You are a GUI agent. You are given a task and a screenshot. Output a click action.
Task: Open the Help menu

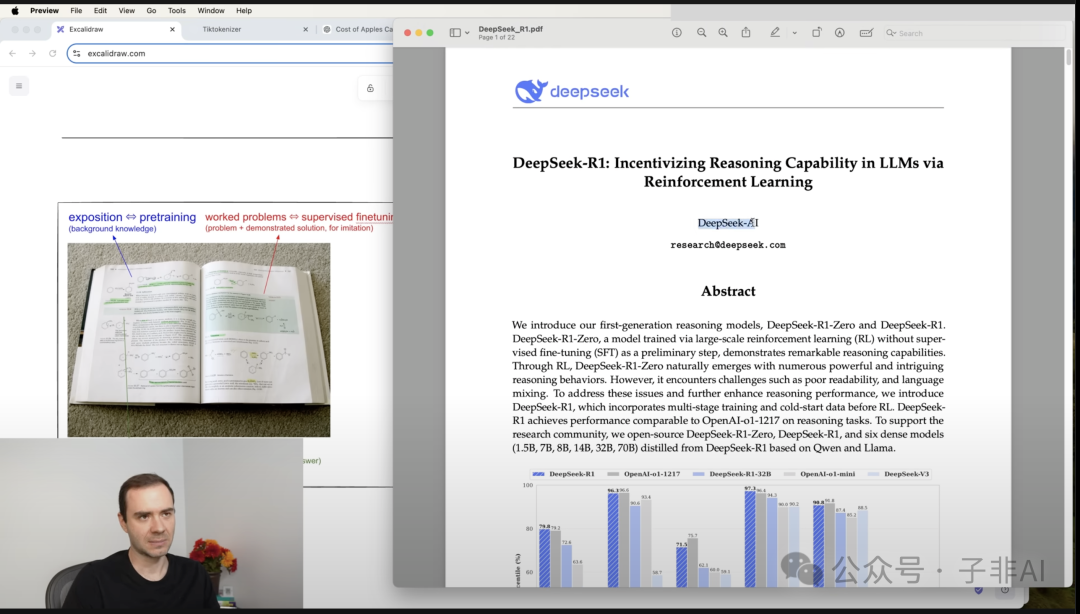tap(244, 10)
